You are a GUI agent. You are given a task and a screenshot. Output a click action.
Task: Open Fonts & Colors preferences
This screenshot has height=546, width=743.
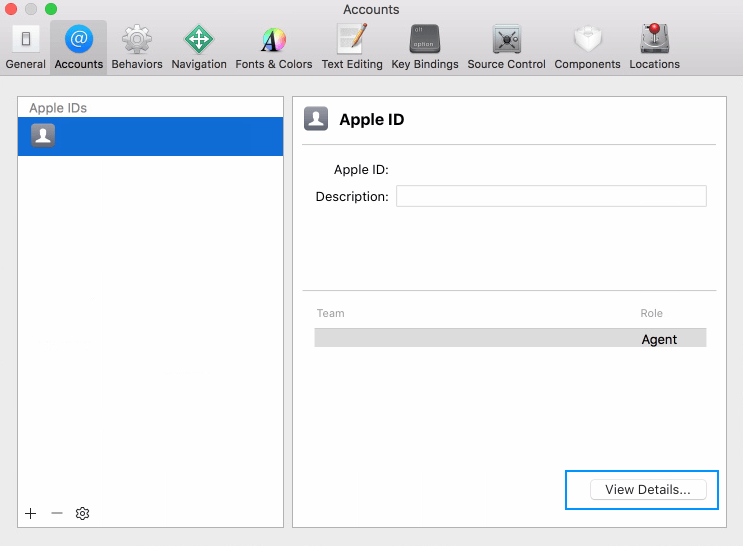point(273,47)
